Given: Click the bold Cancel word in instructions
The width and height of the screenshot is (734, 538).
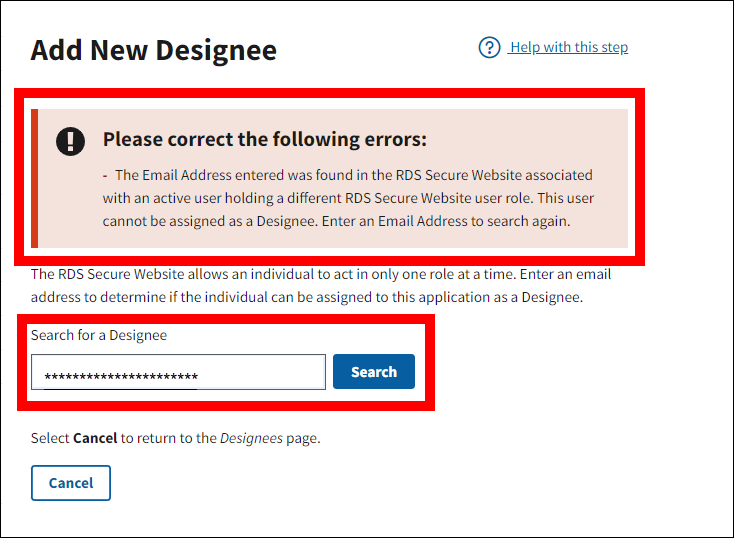Looking at the screenshot, I should 95,438.
